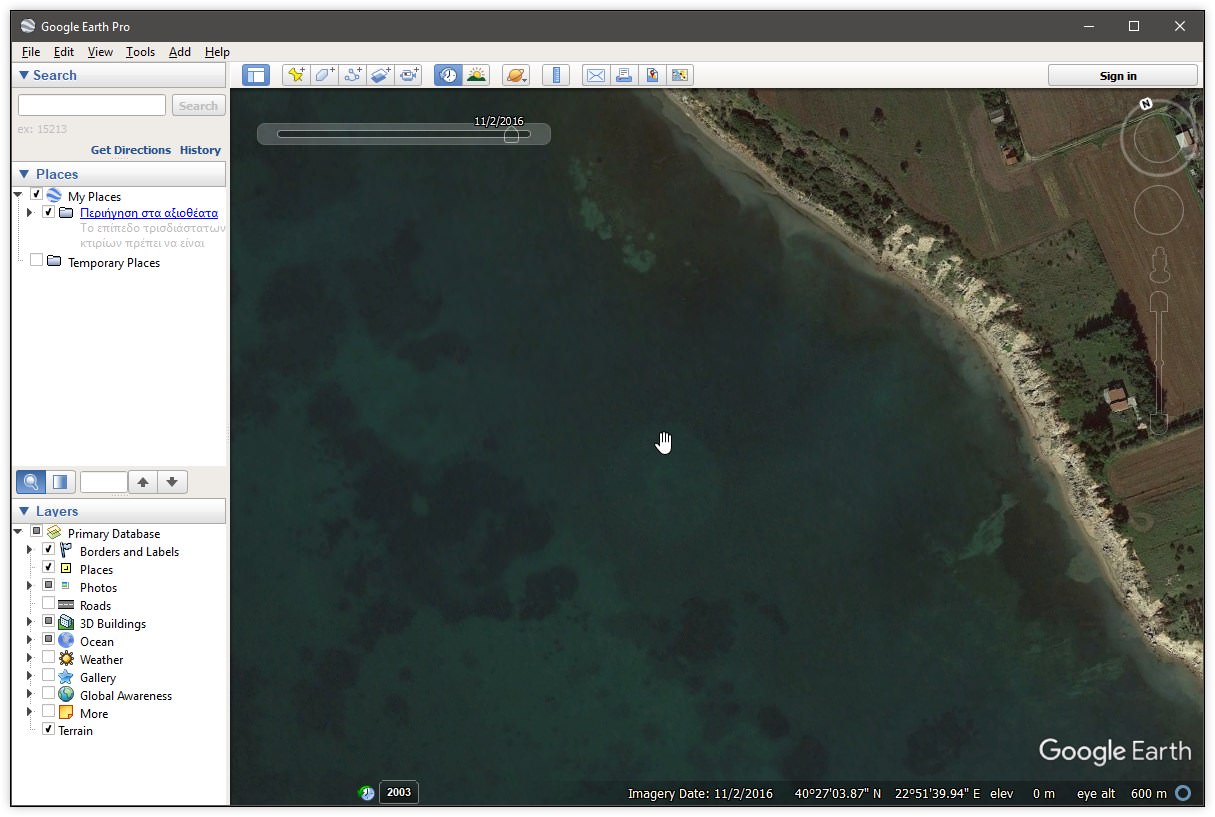
Task: Expand the Ocean layer arrow
Action: coord(30,640)
